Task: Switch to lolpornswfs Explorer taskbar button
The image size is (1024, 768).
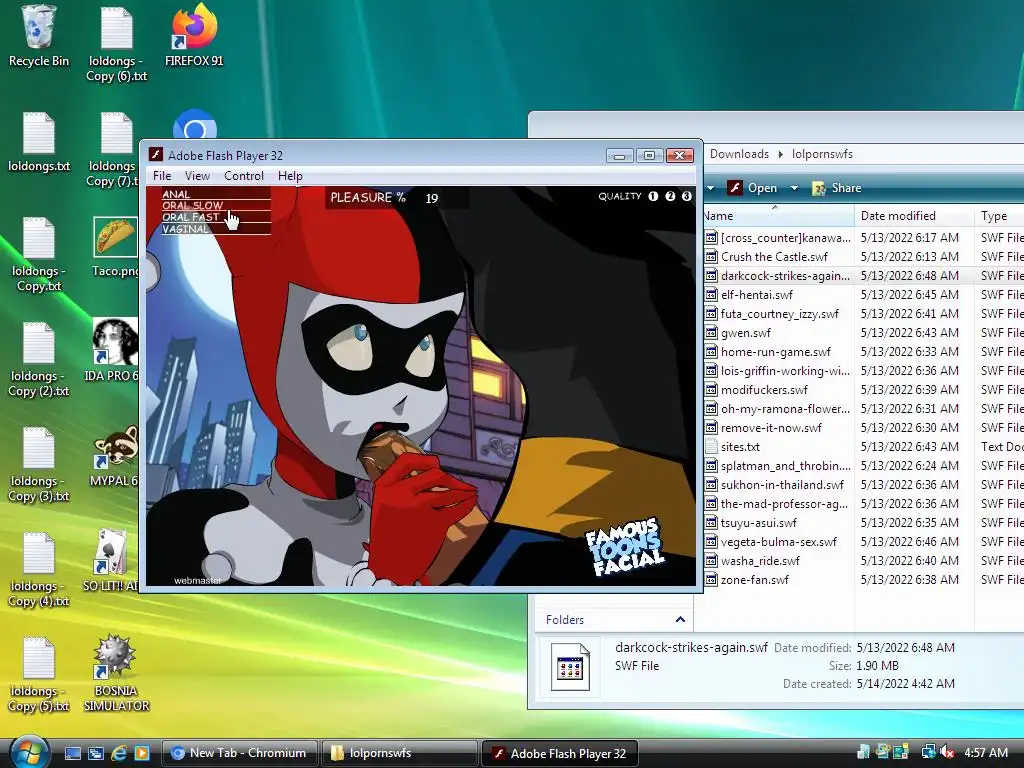Action: (x=399, y=753)
